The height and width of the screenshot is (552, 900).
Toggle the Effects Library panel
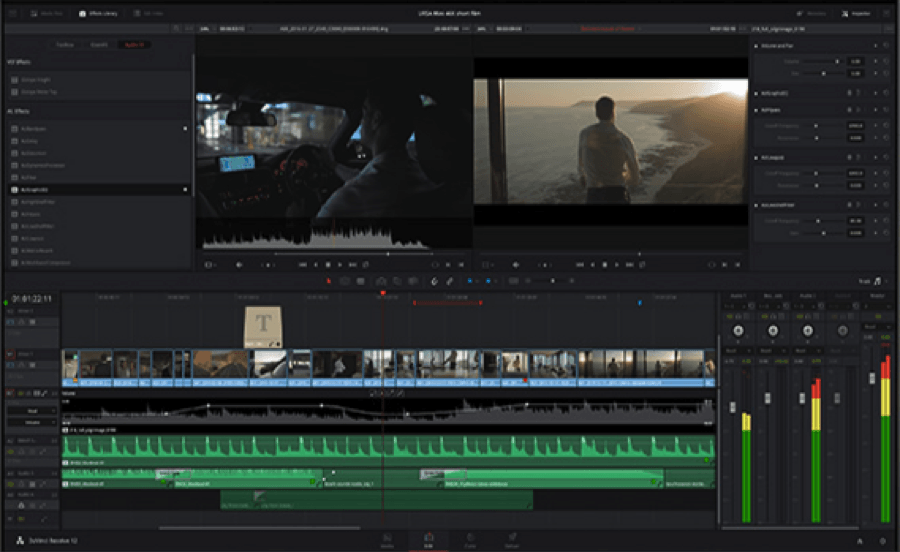pos(98,13)
